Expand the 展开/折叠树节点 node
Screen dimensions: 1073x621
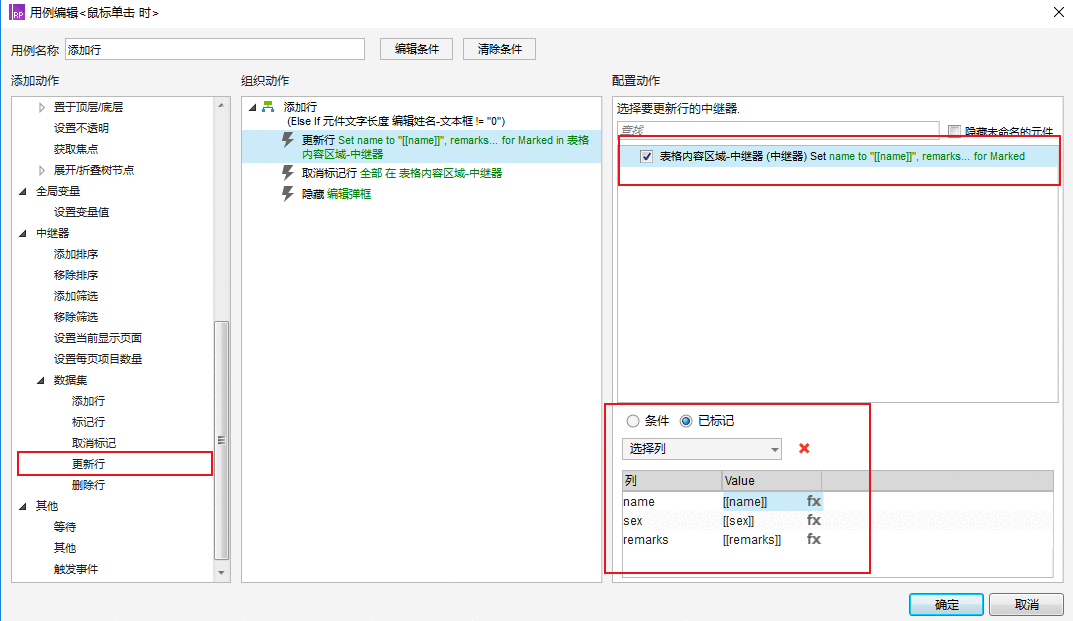[41, 170]
